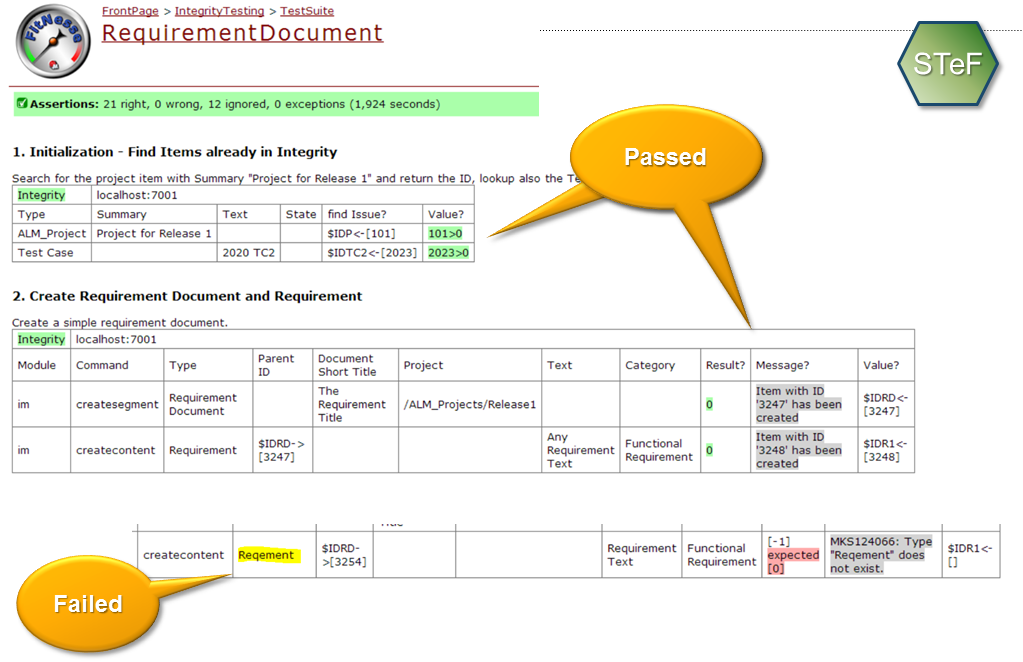Click the '2020 TC2' text cell
The image size is (1023, 662).
pyautogui.click(x=249, y=252)
